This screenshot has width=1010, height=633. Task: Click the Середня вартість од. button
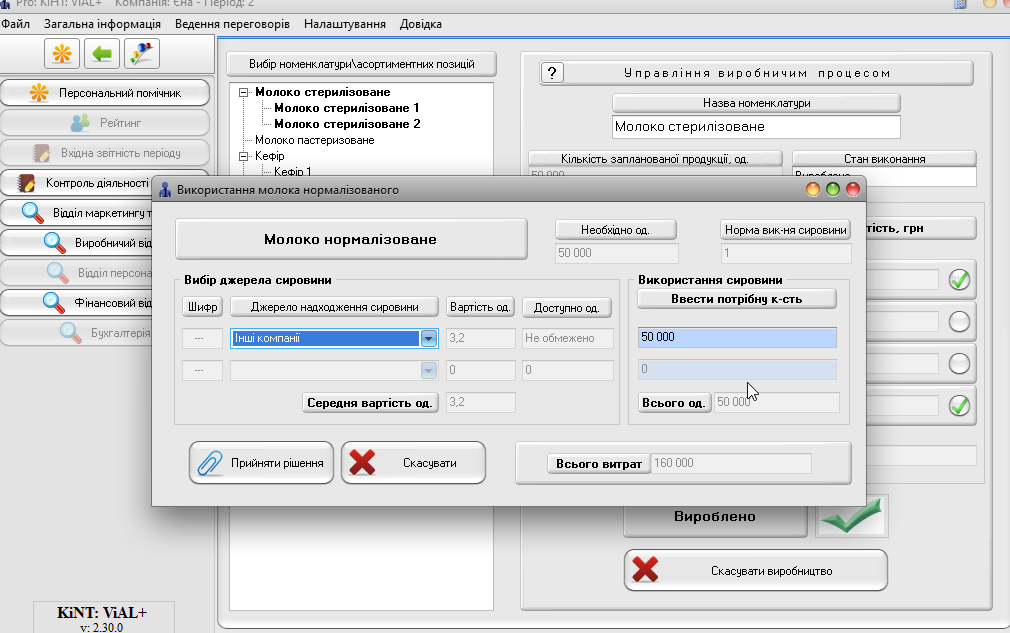click(x=370, y=402)
